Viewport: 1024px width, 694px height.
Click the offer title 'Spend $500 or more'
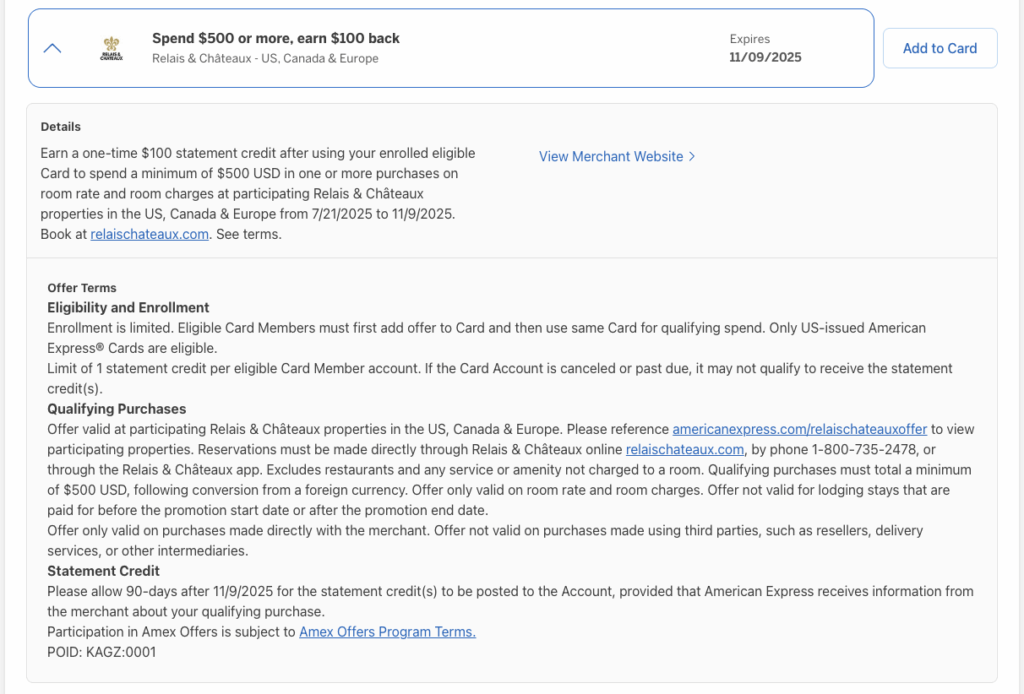click(x=275, y=38)
